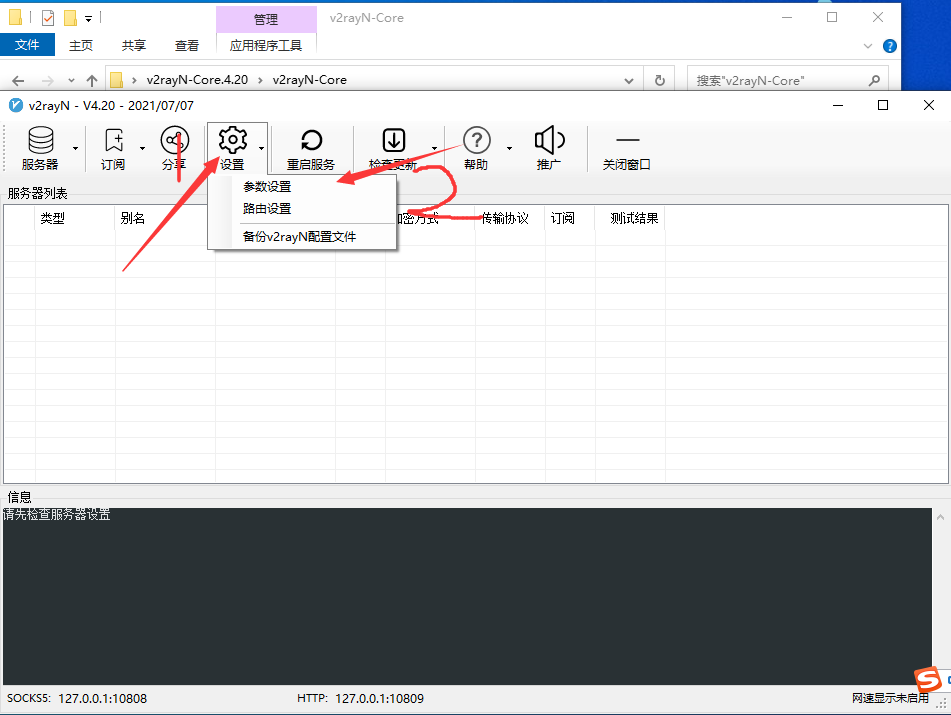951x715 pixels.
Task: Click the 分享 share toolbar icon
Action: (x=175, y=149)
